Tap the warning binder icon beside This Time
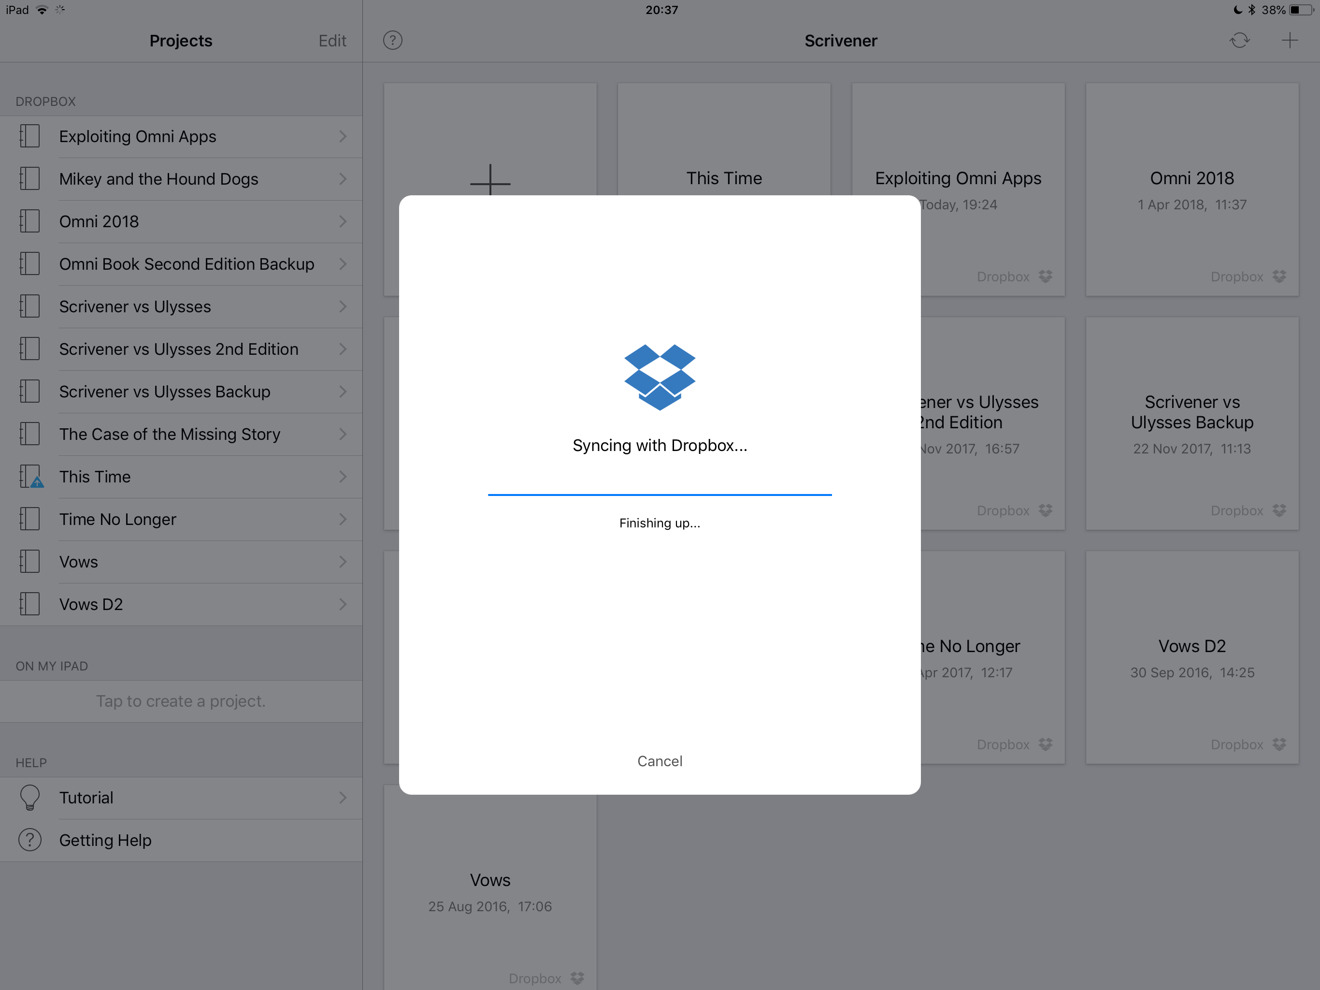The width and height of the screenshot is (1320, 990). [31, 476]
